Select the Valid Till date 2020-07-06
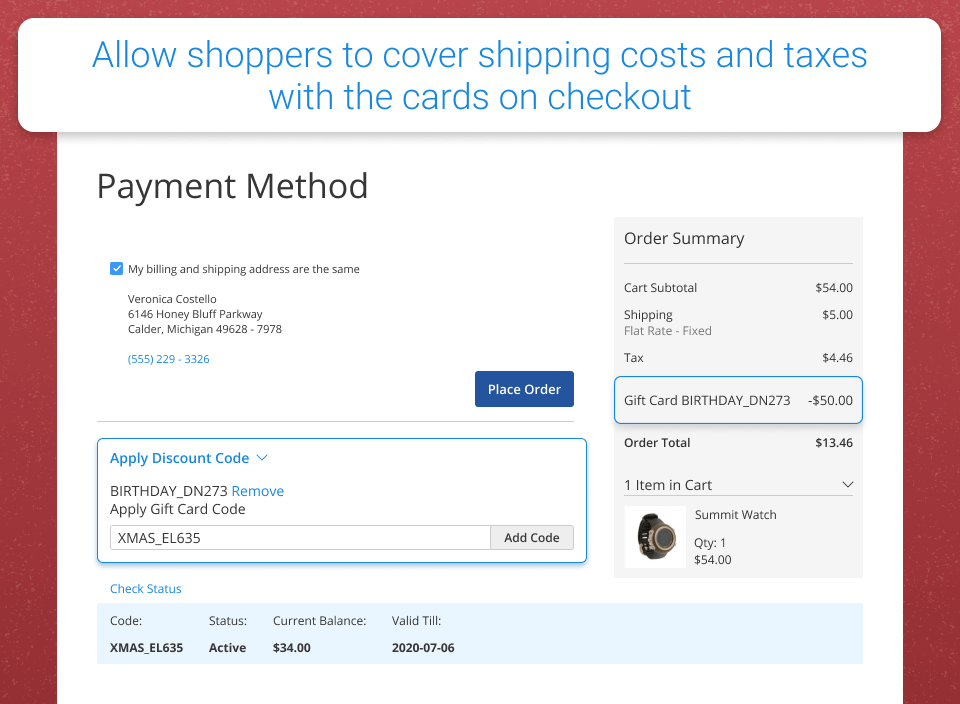Screen dimensions: 960x704 coord(423,647)
